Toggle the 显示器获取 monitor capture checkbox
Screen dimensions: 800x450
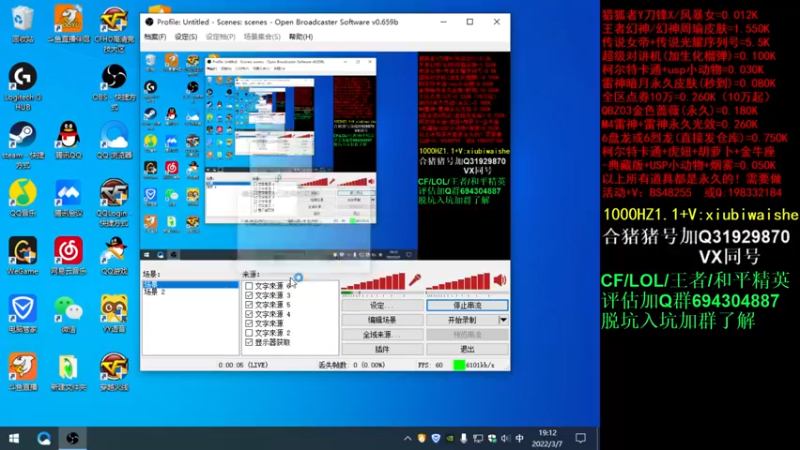[x=249, y=342]
